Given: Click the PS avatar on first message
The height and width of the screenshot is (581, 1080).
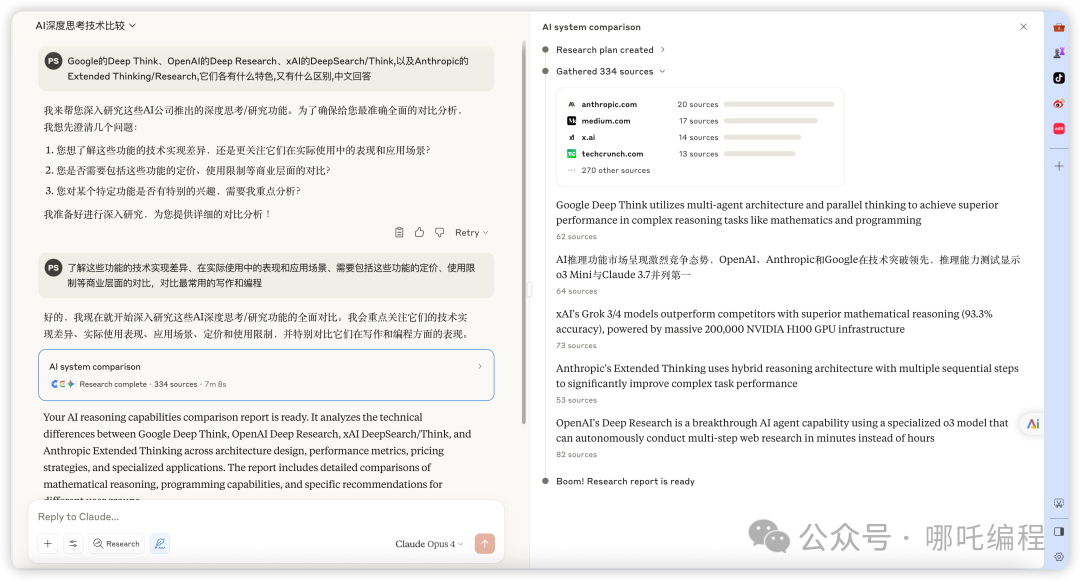Looking at the screenshot, I should coord(53,61).
